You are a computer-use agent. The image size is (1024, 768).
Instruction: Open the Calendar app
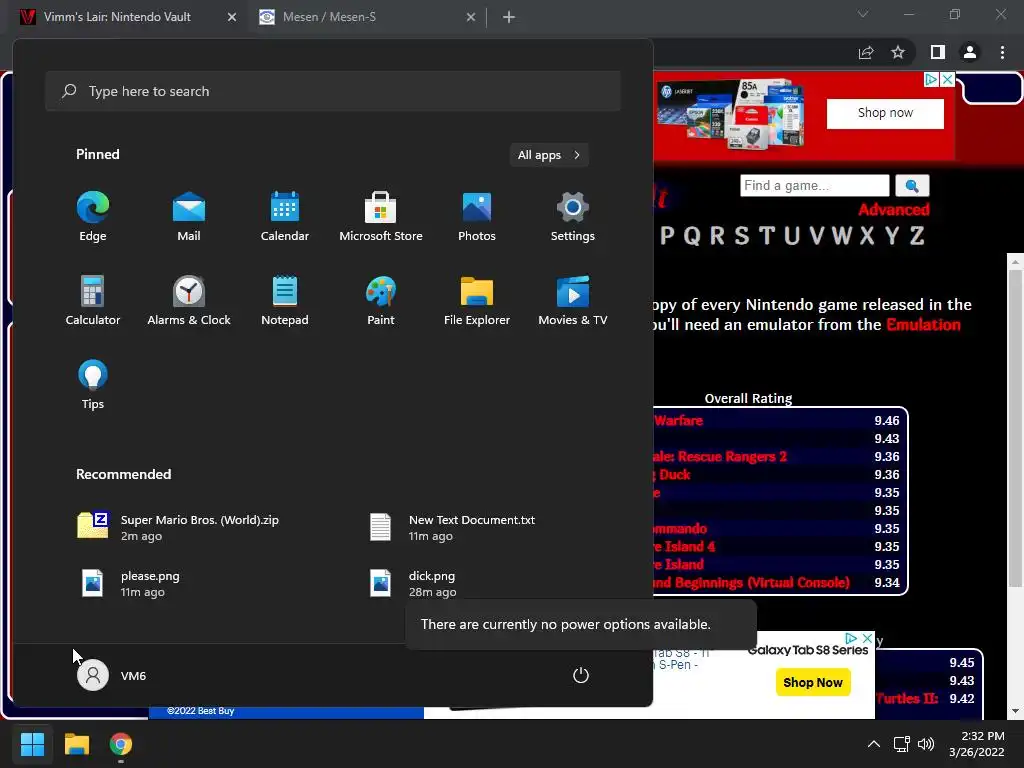285,217
